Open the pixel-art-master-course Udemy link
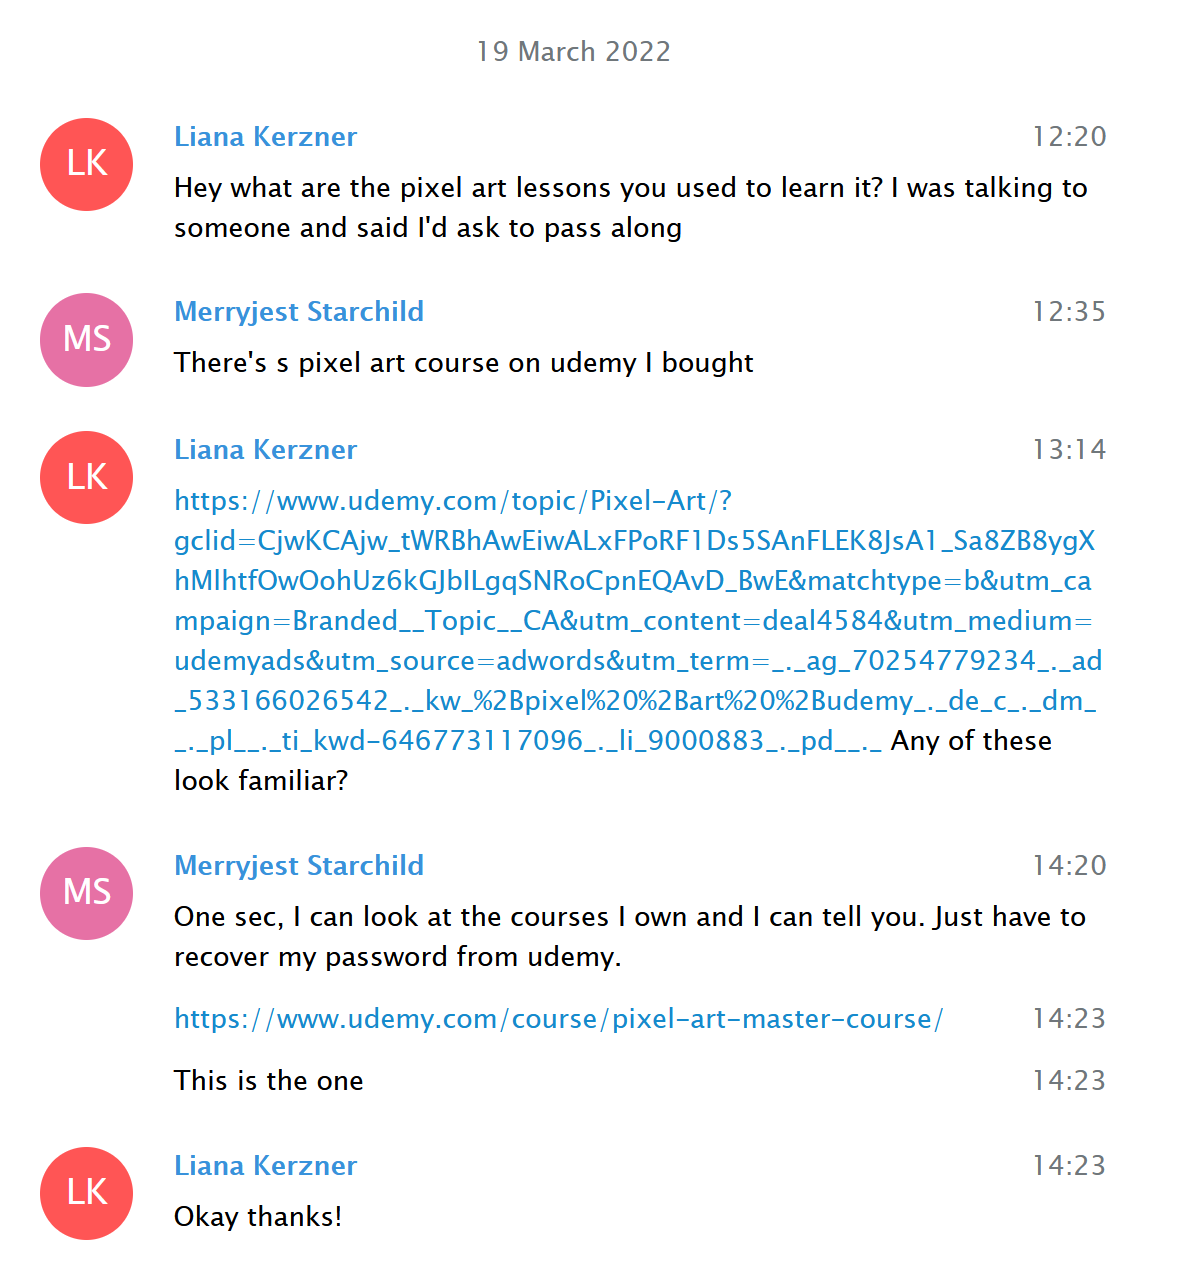This screenshot has height=1269, width=1180. (559, 1019)
